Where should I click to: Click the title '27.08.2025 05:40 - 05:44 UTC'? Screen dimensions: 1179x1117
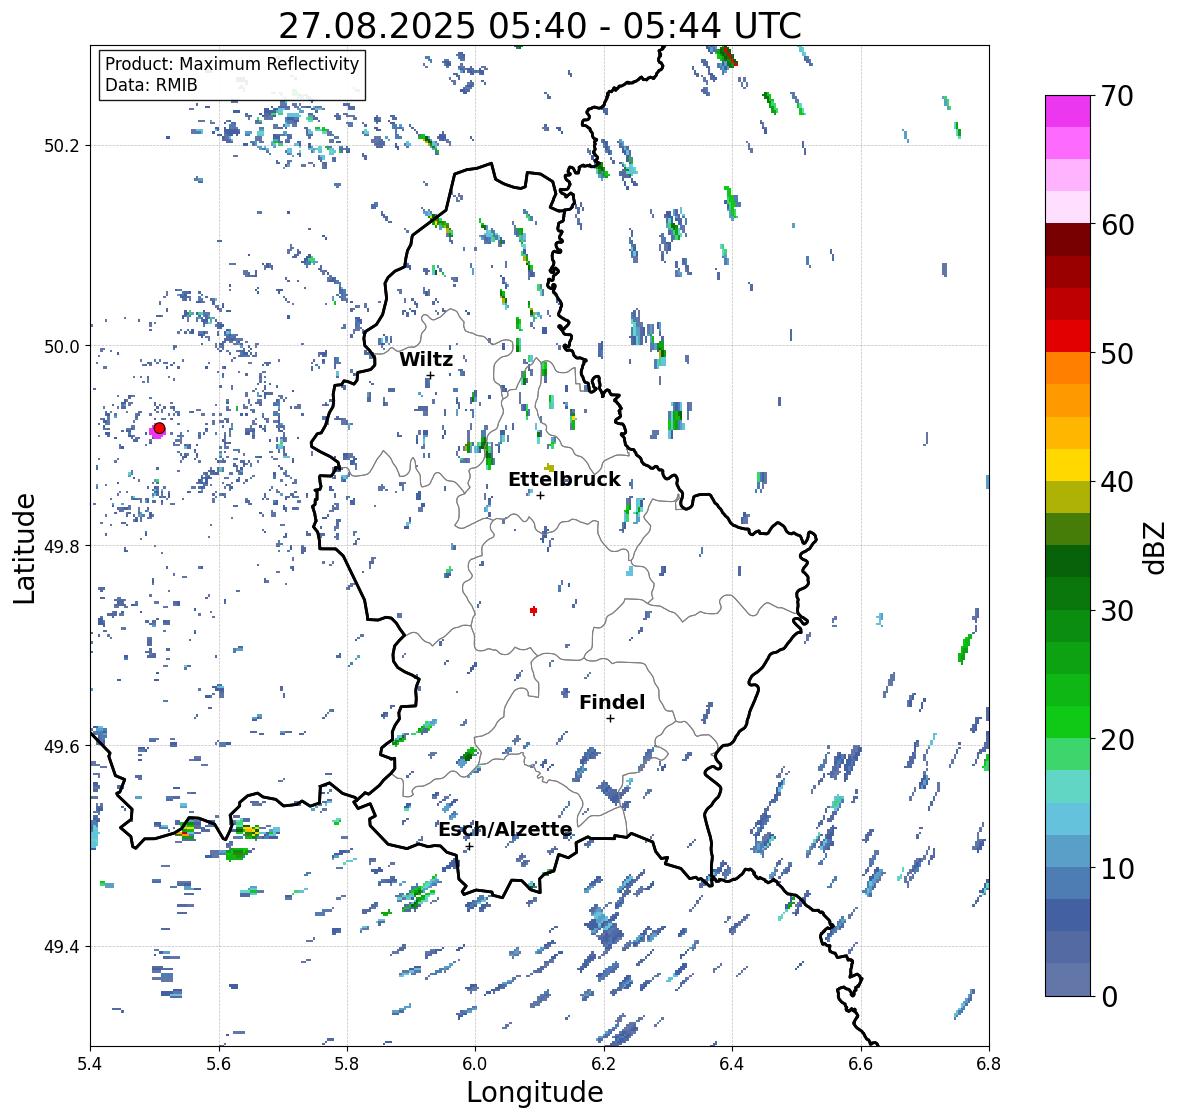point(540,26)
